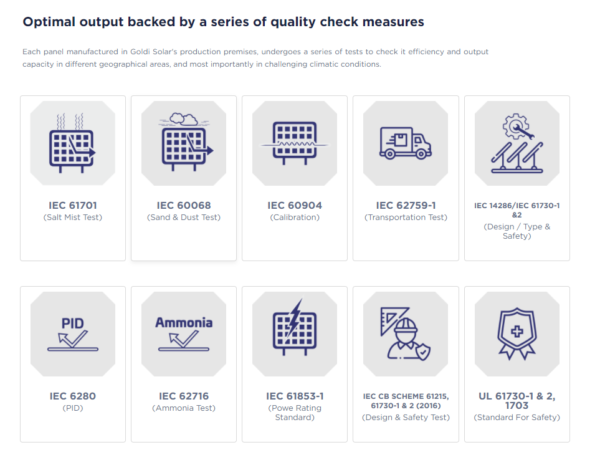Open the IEC 6280 label
The height and width of the screenshot is (450, 600).
(x=73, y=396)
